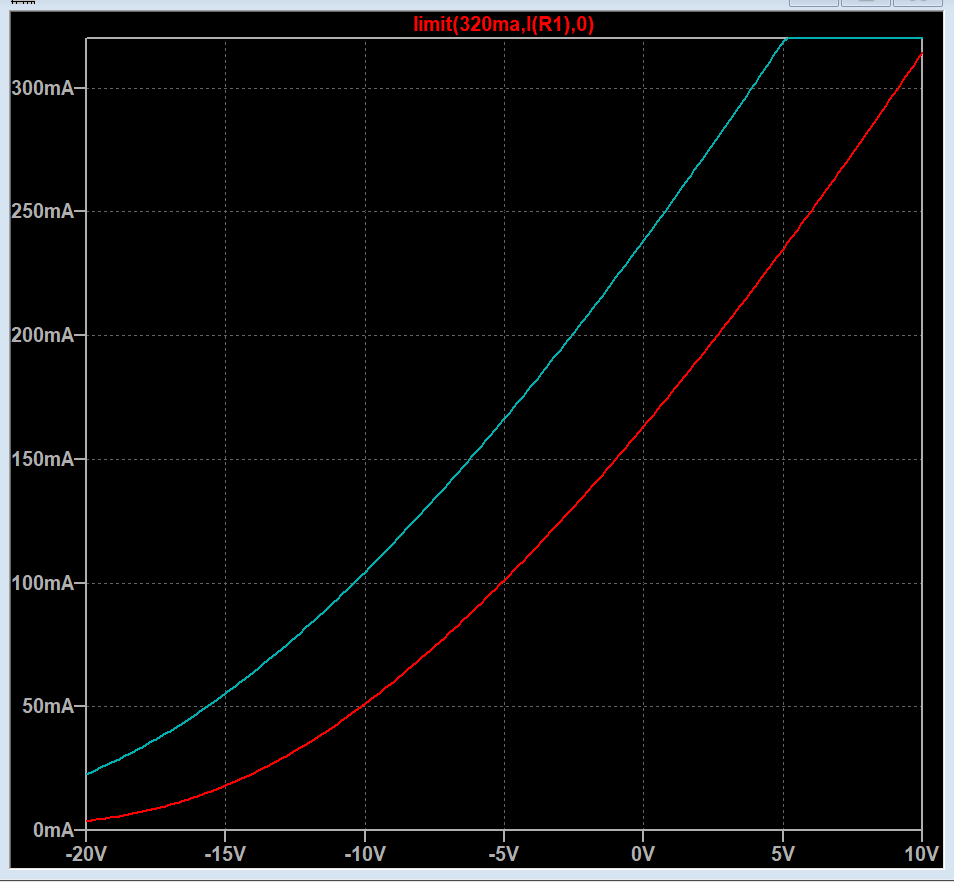Click the 5V x-axis label
The image size is (954, 883).
click(x=783, y=854)
